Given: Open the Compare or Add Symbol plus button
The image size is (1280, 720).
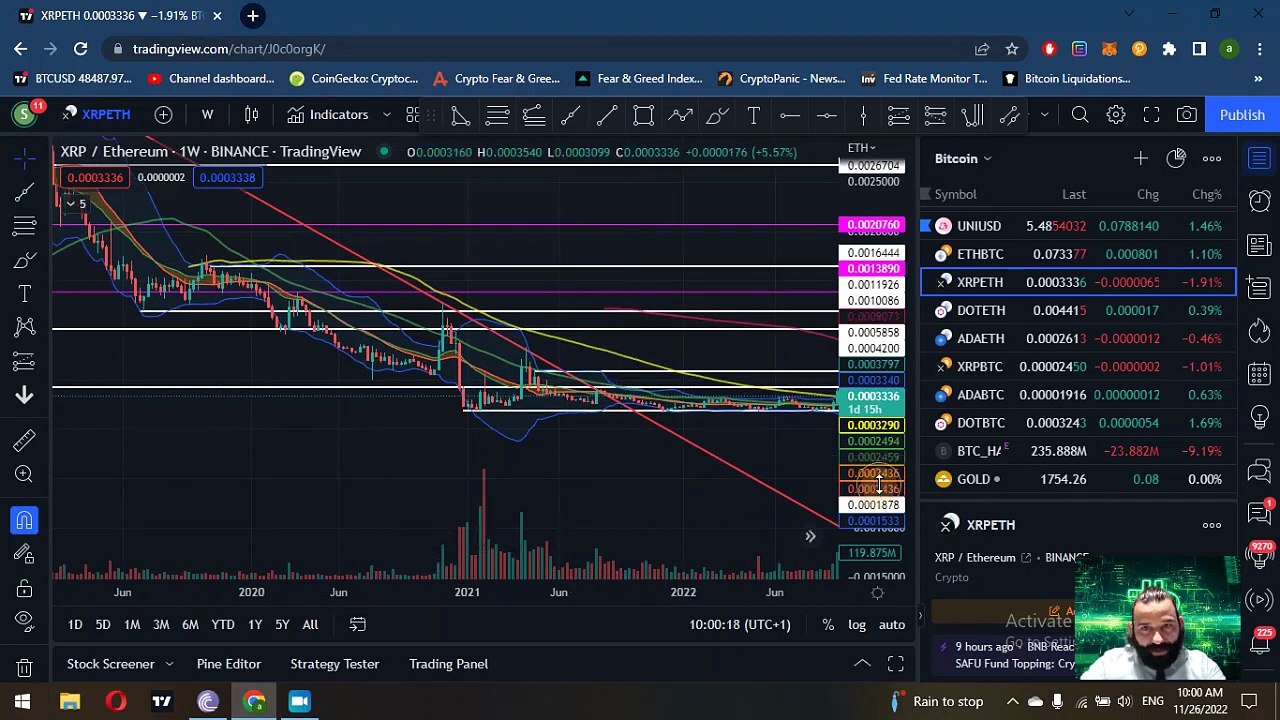Looking at the screenshot, I should pos(163,115).
